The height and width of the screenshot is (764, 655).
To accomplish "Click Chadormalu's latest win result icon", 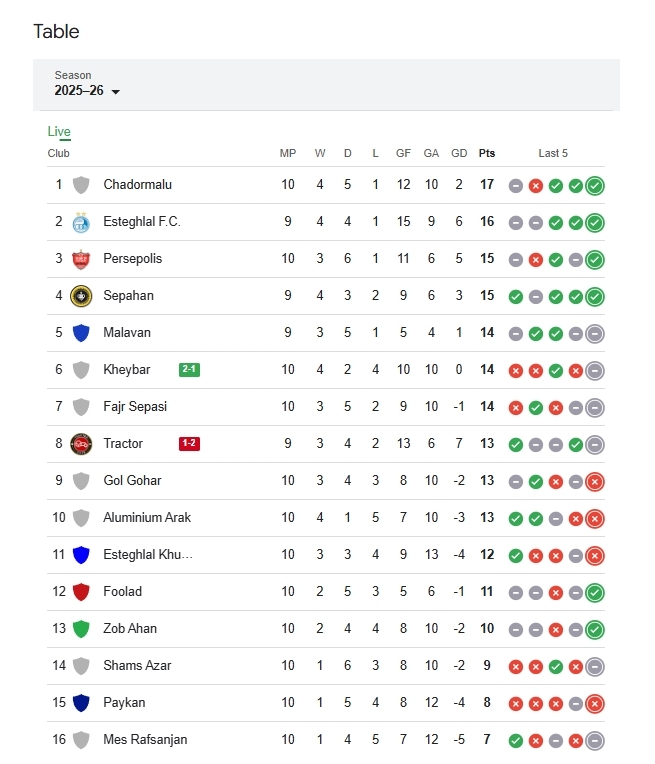I will point(595,185).
